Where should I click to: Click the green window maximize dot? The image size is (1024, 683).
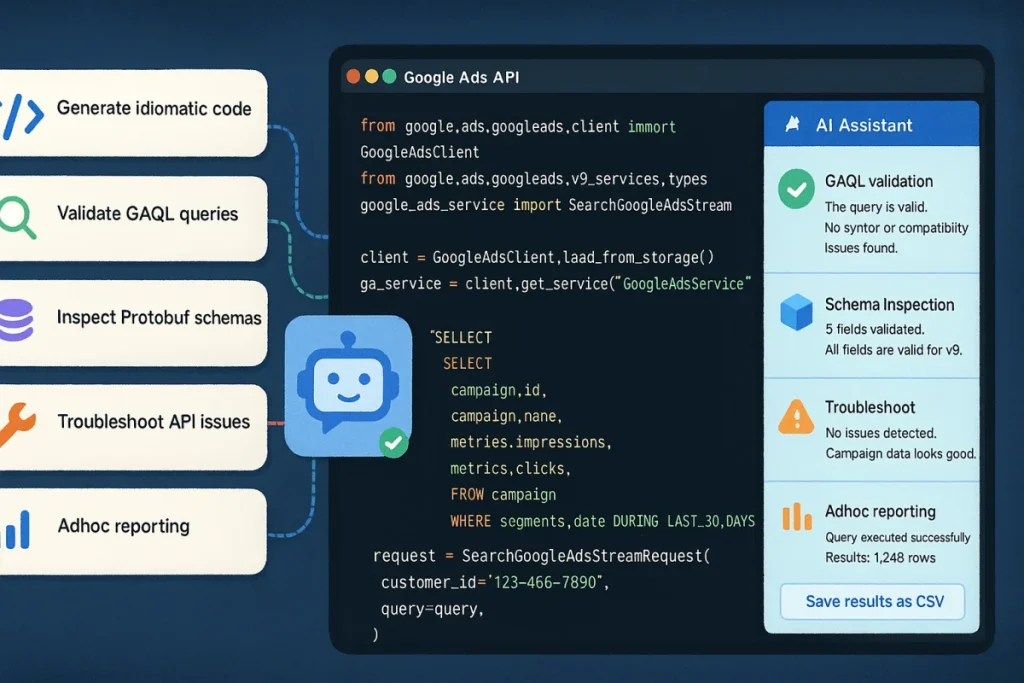point(389,76)
